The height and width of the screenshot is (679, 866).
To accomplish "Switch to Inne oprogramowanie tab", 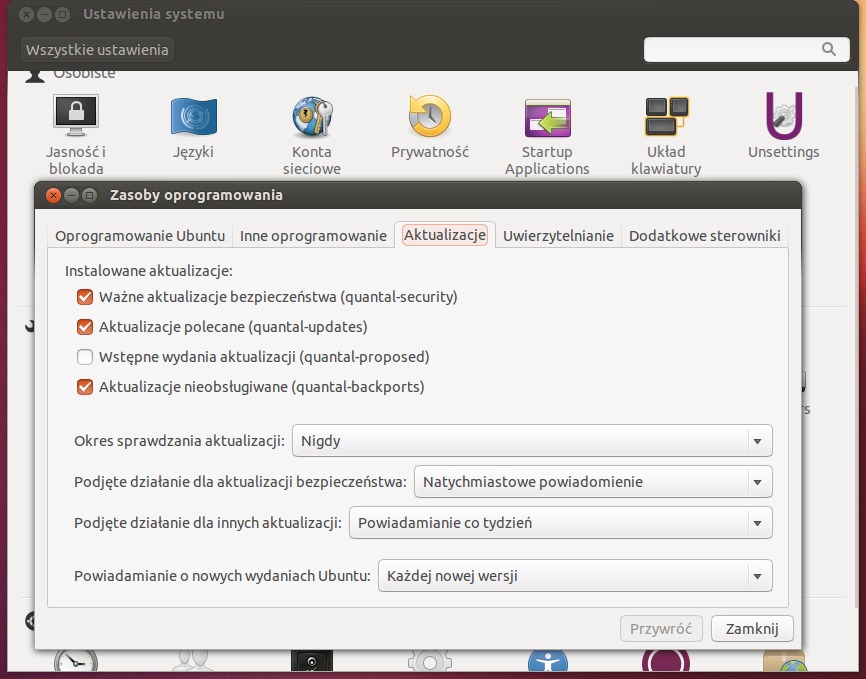I will 313,236.
